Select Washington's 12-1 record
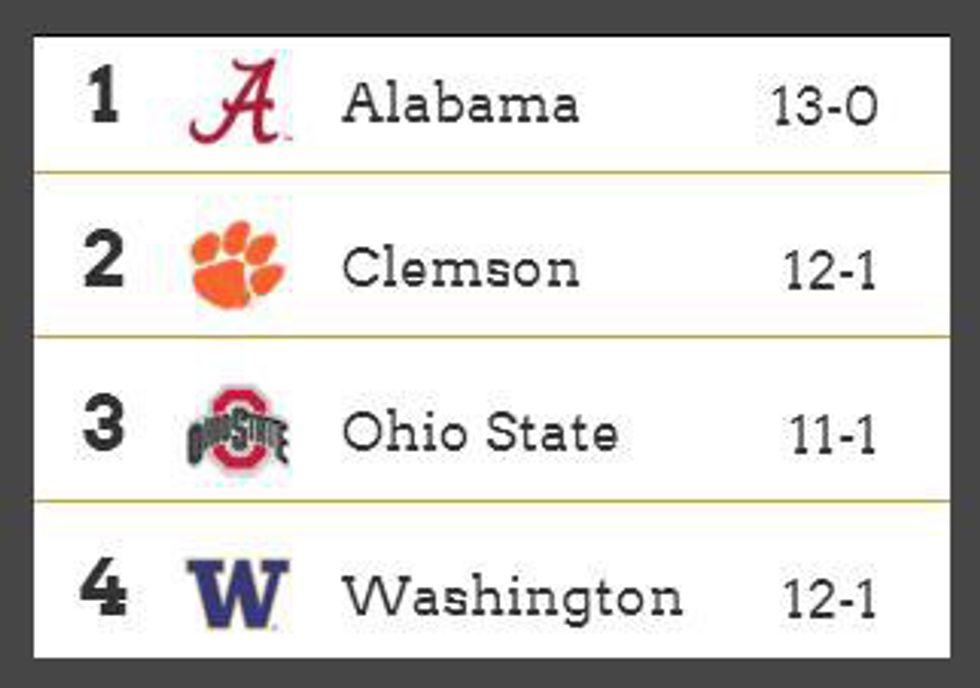980x688 pixels. tap(830, 599)
